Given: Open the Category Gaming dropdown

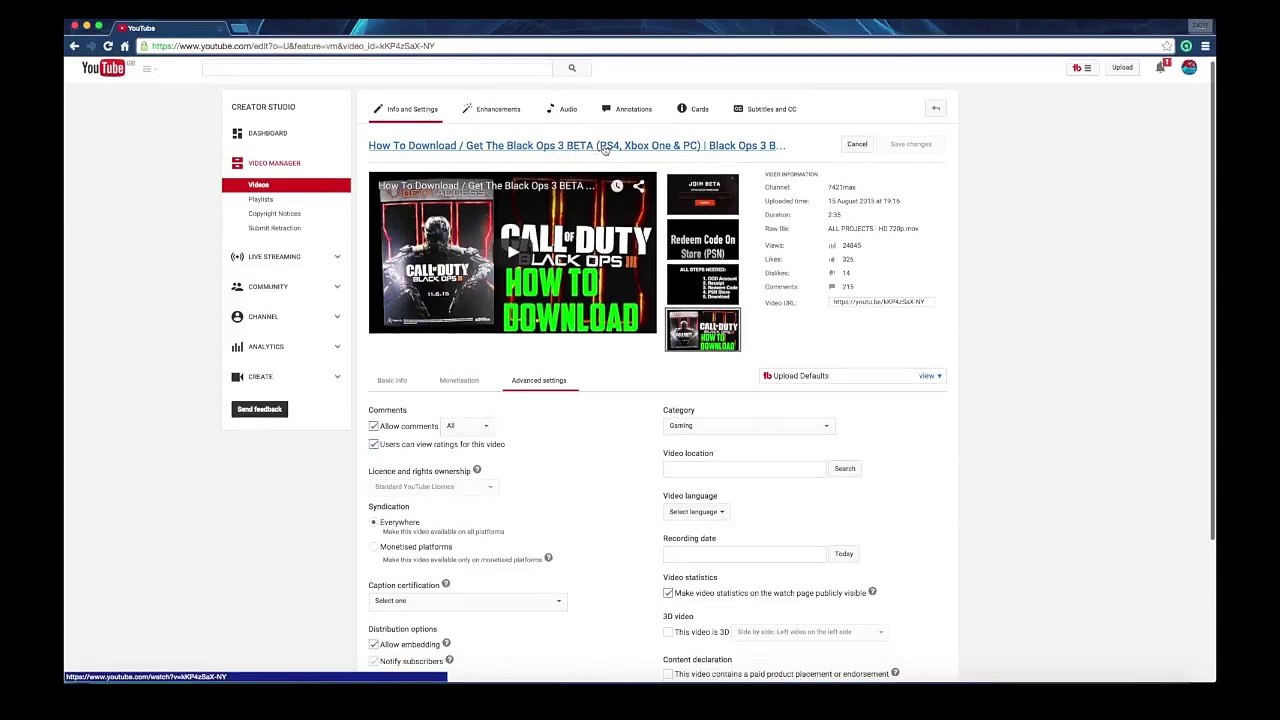Looking at the screenshot, I should click(x=748, y=426).
